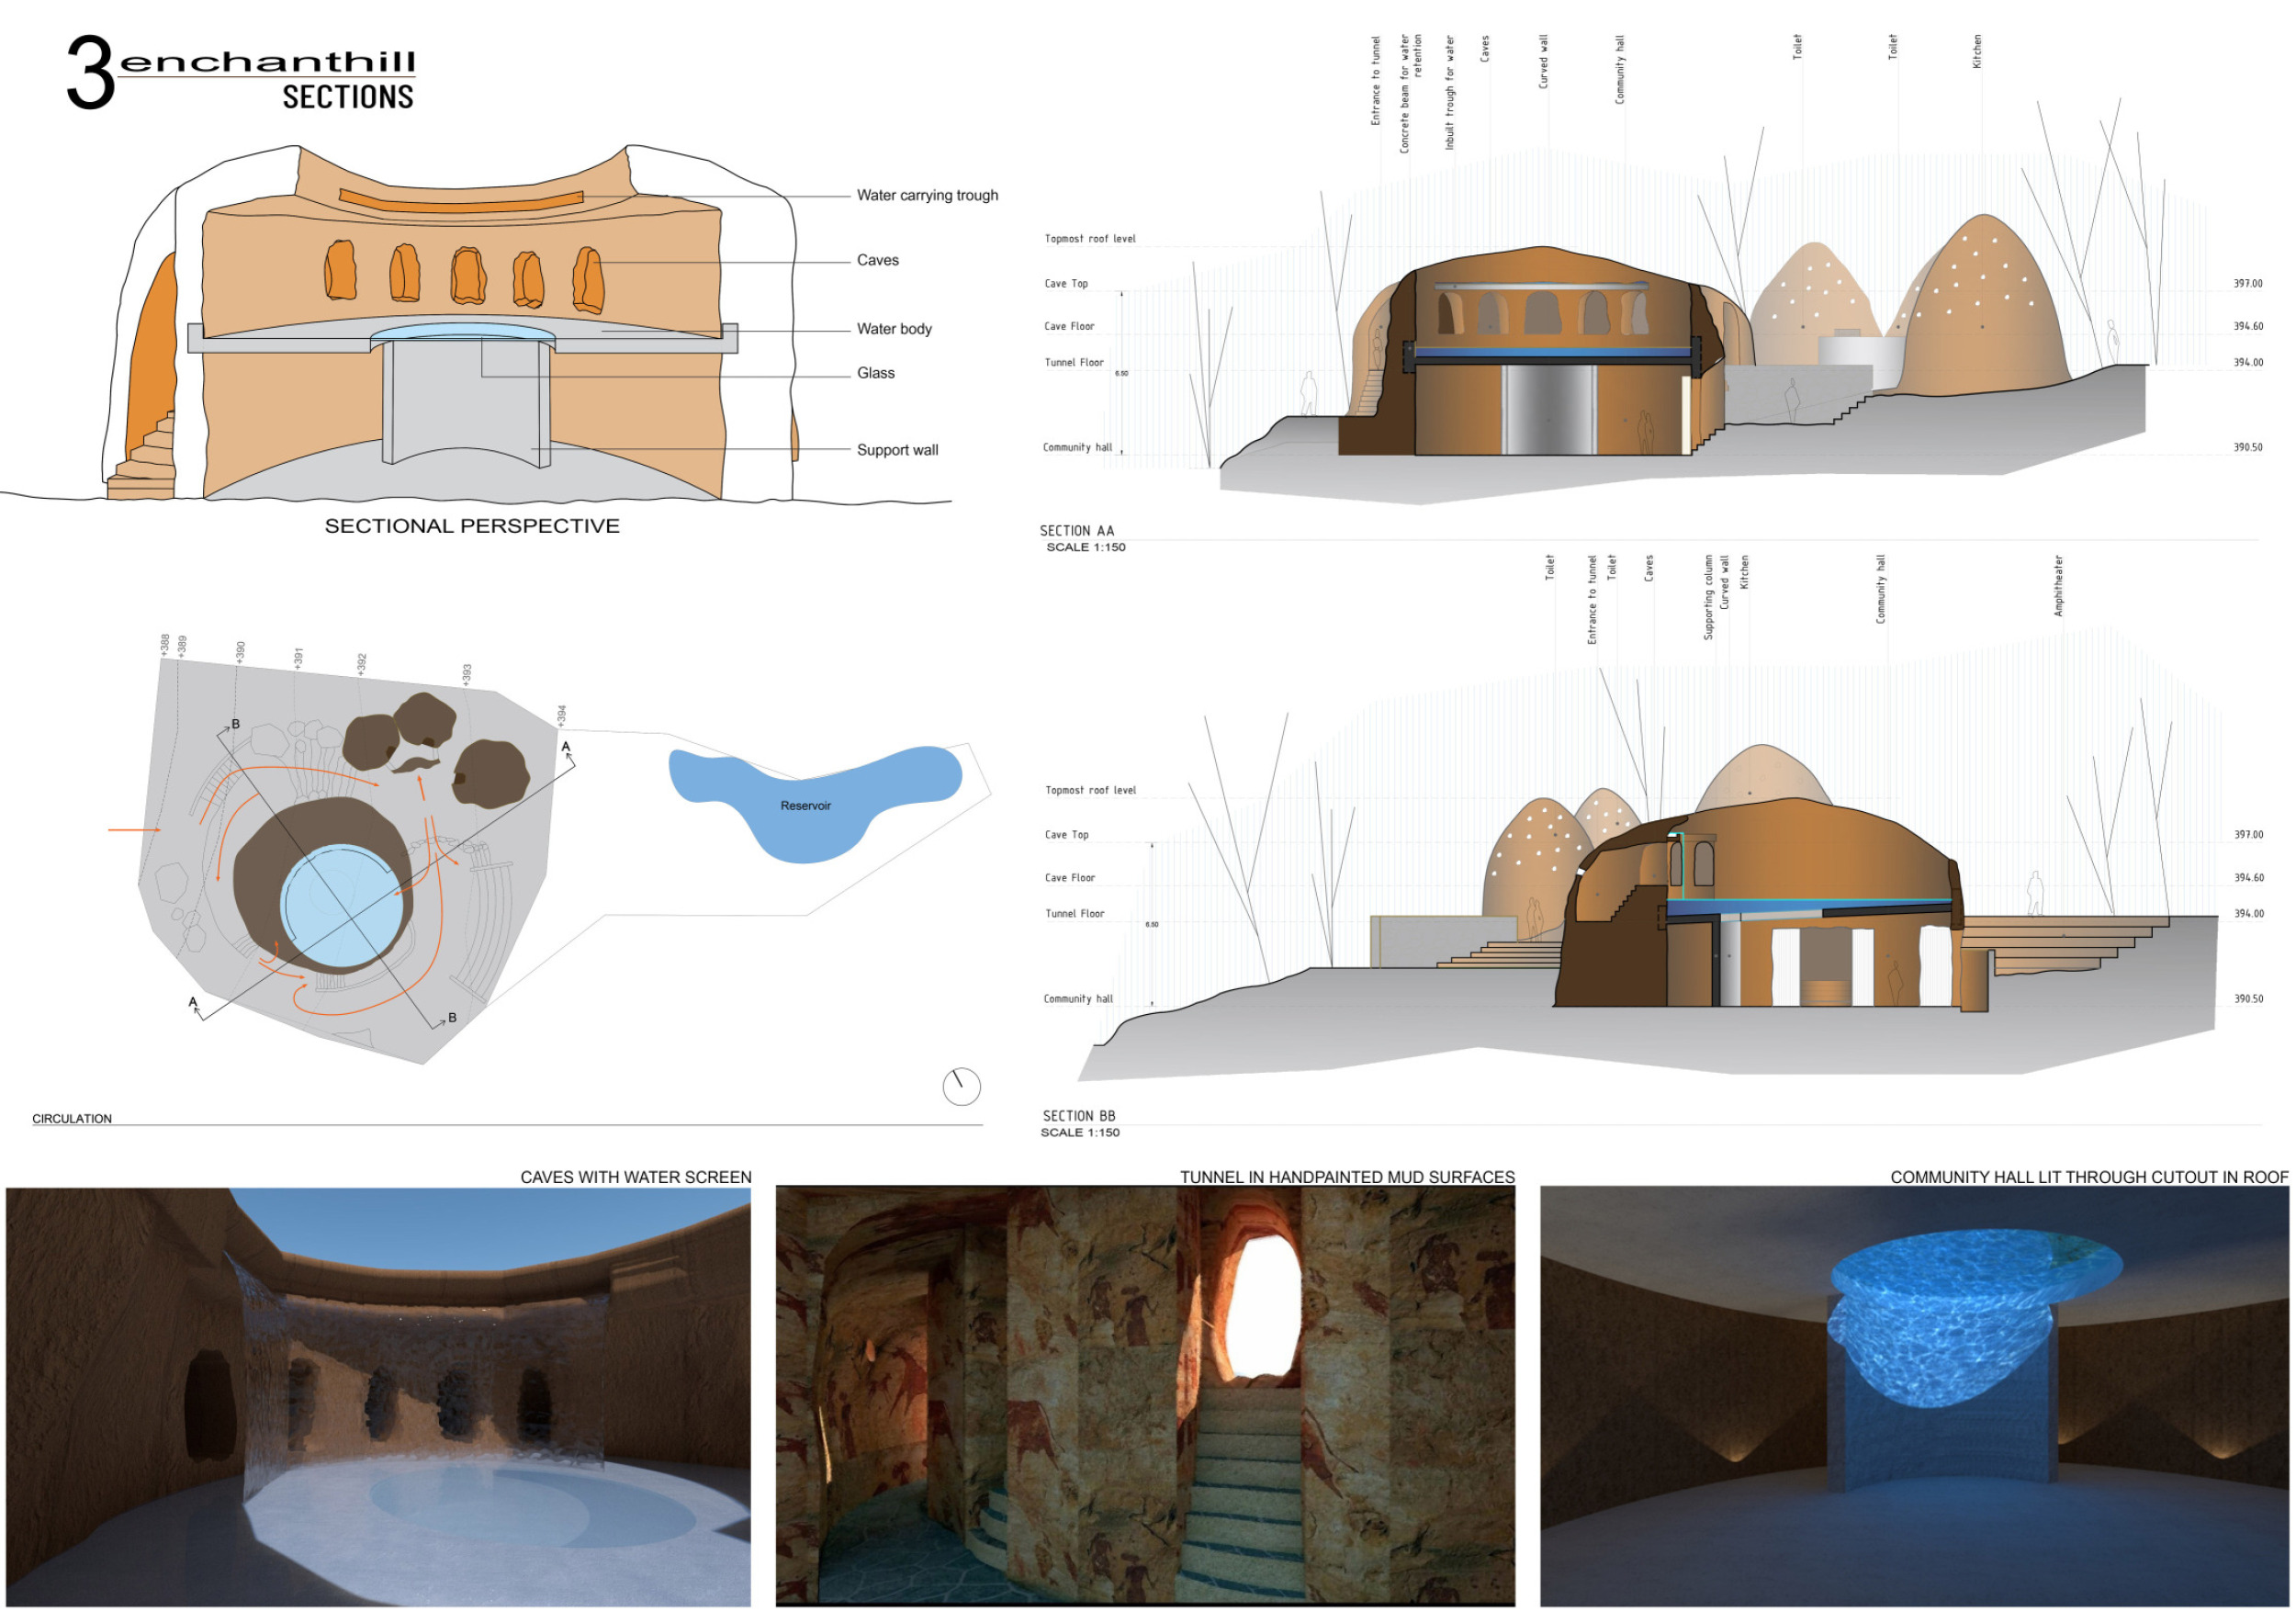2296x1623 pixels.
Task: Click the 'Glass' annotation label
Action: [x=875, y=373]
